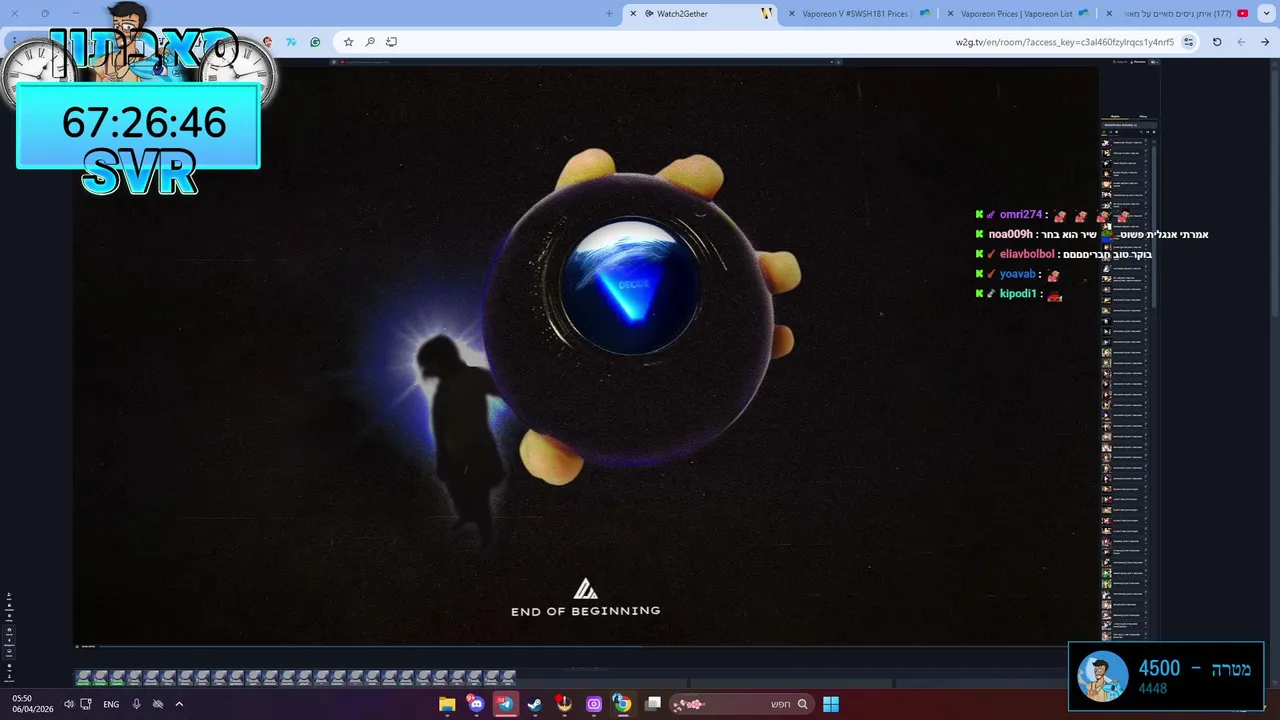This screenshot has width=1280, height=720.
Task: Open Task View from the taskbar
Action: pos(653,704)
